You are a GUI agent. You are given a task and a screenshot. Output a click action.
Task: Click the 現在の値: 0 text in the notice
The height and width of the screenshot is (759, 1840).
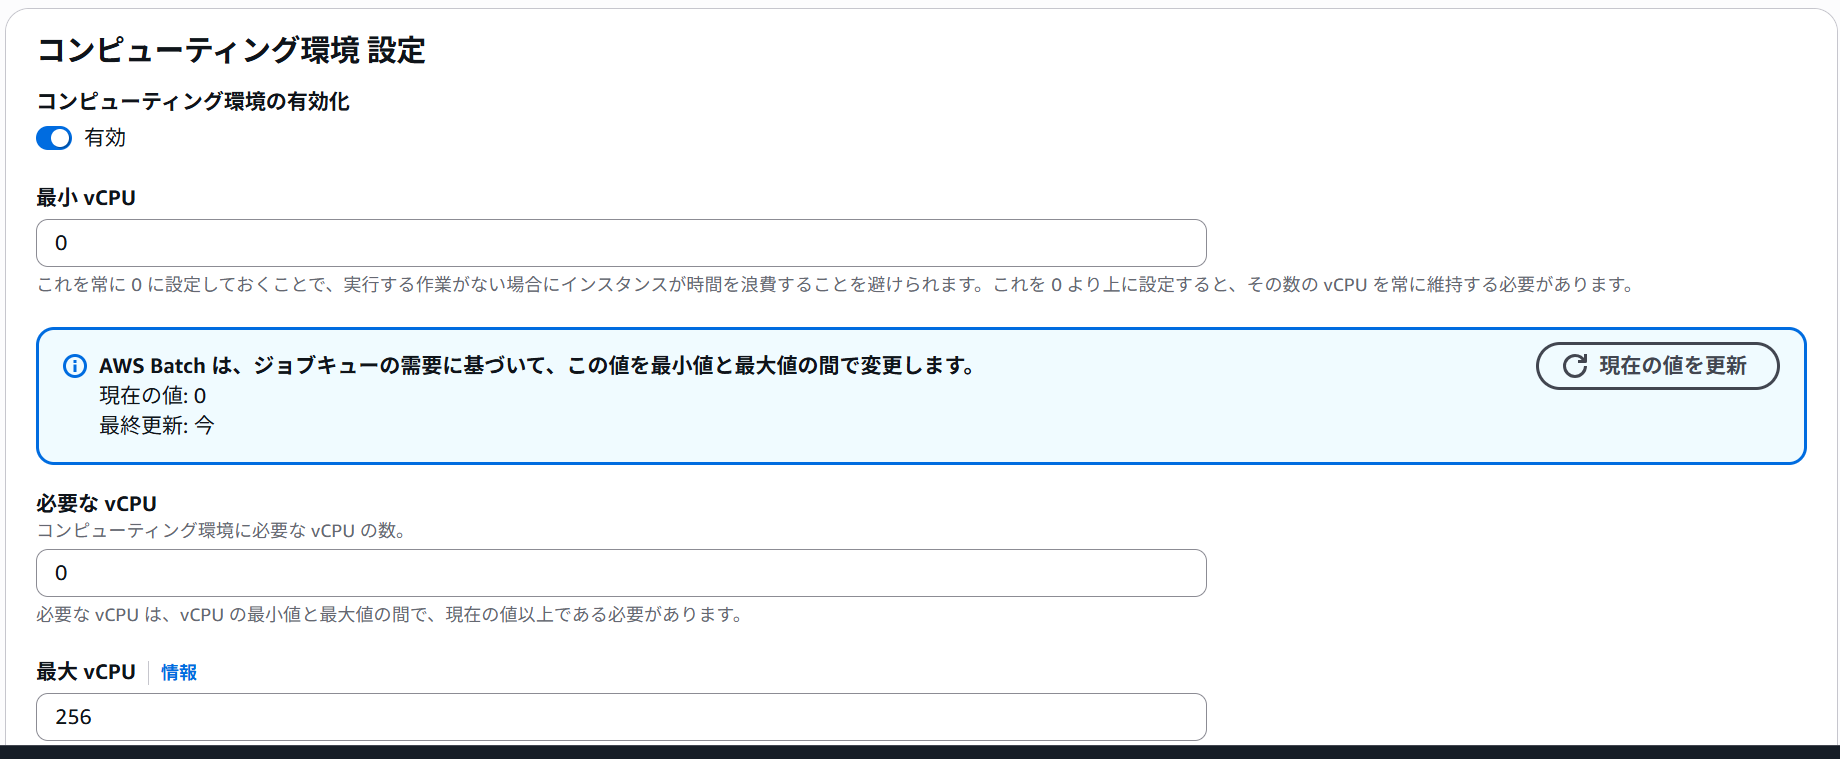pos(152,396)
